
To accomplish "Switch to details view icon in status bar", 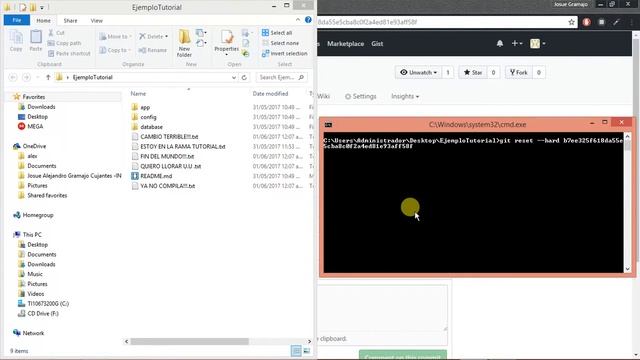I will [296, 351].
